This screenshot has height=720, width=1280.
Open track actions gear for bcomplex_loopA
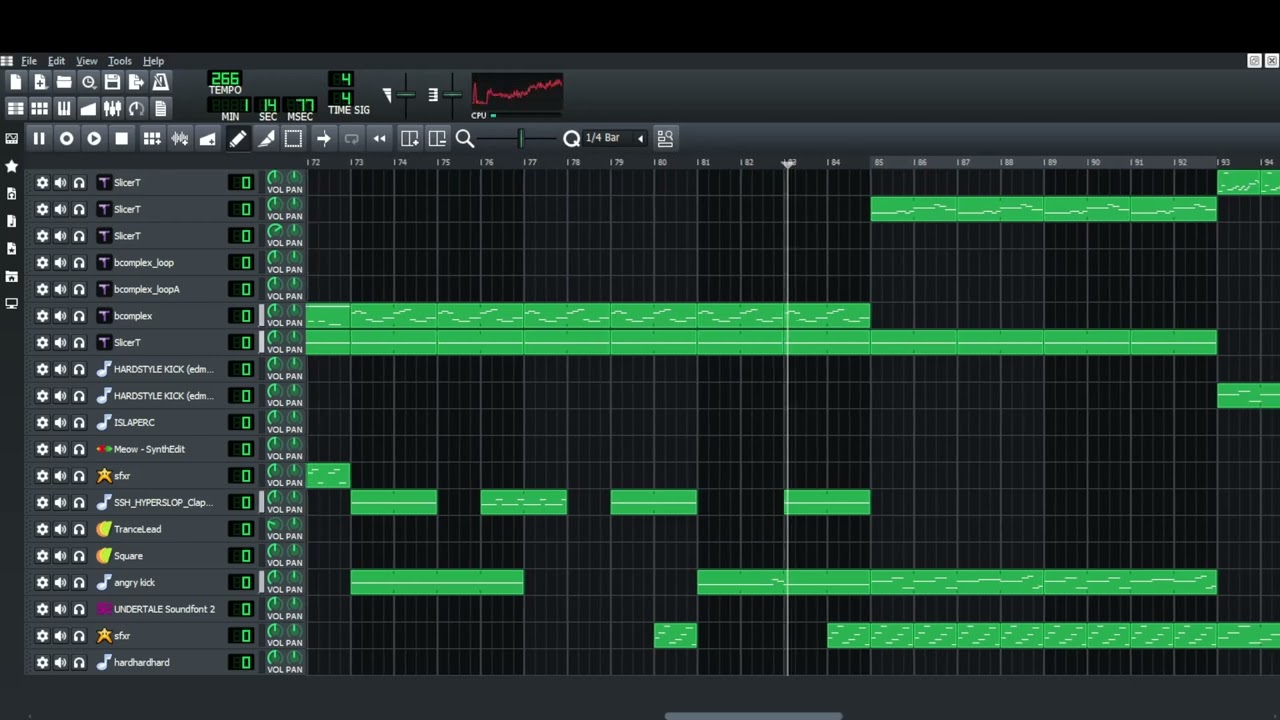(42, 289)
